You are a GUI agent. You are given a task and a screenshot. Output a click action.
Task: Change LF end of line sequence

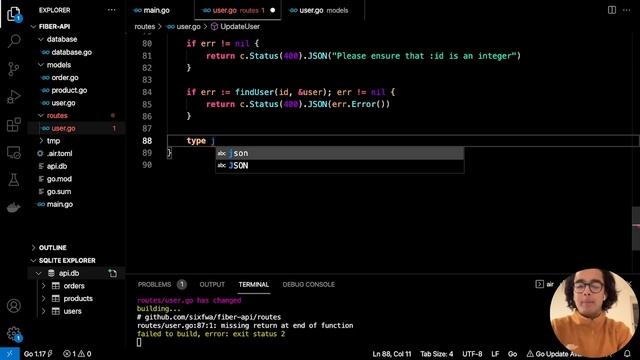point(495,354)
